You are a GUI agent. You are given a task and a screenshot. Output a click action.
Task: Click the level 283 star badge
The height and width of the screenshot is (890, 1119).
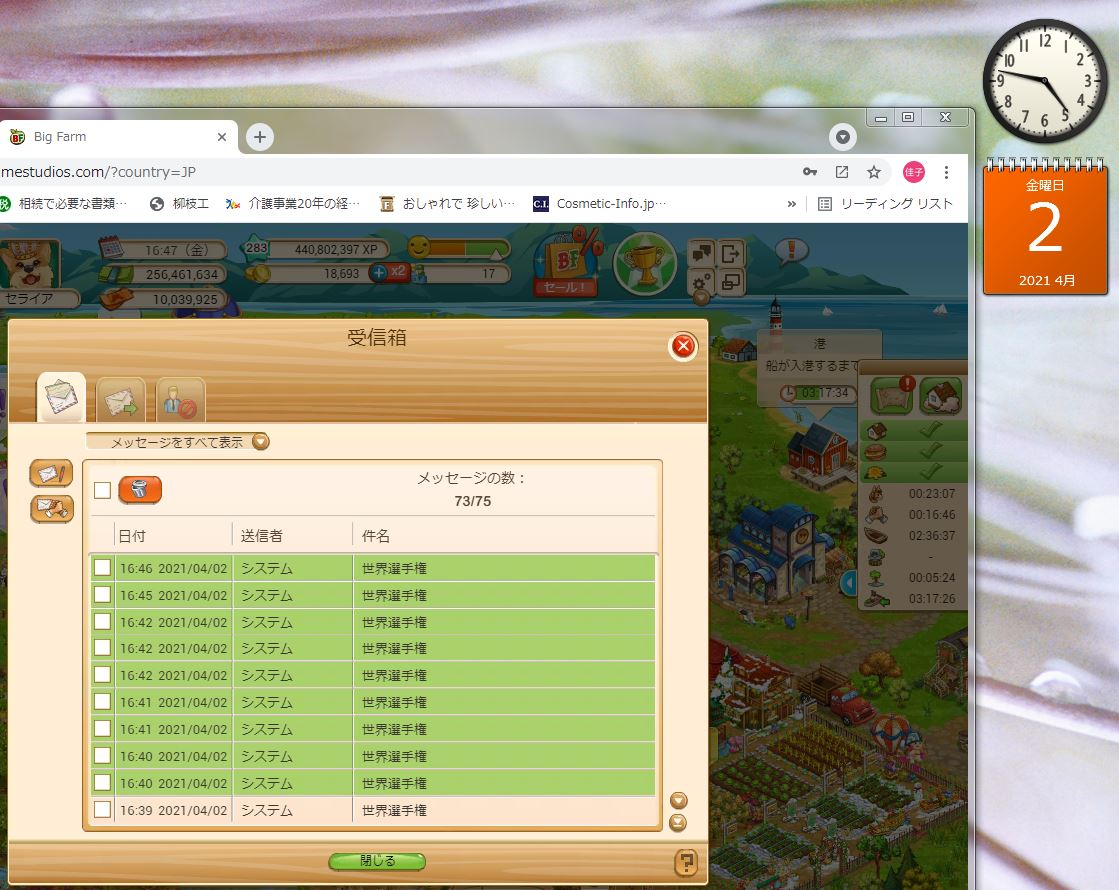tap(256, 248)
